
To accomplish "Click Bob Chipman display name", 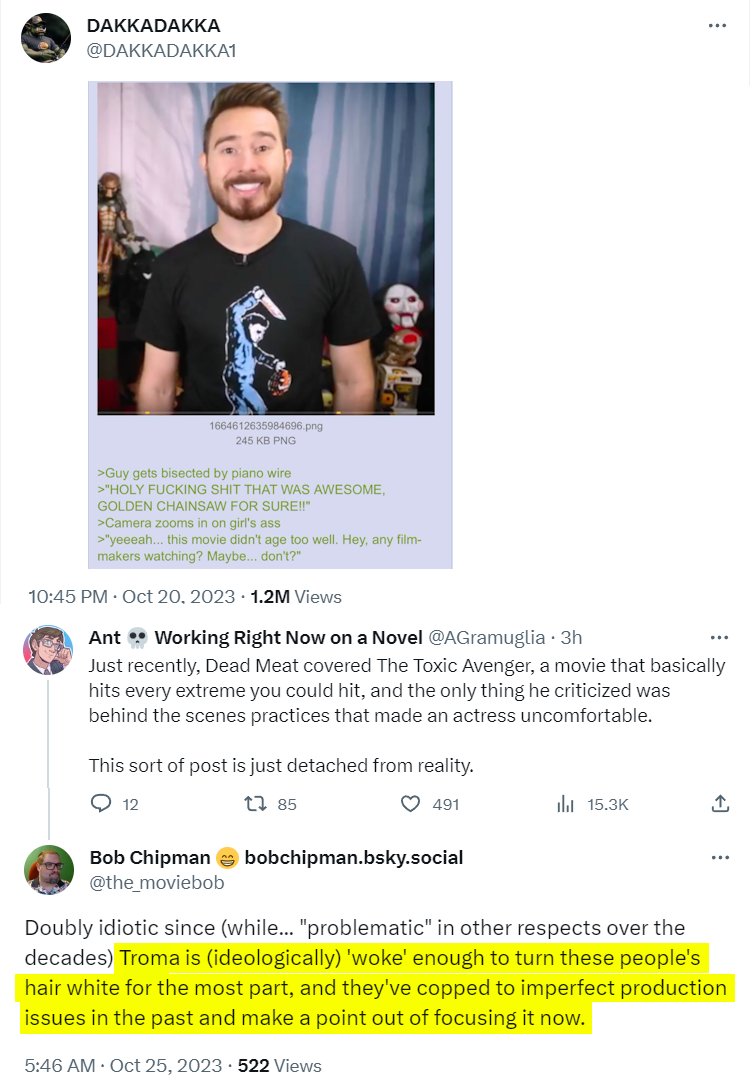I will coord(150,858).
